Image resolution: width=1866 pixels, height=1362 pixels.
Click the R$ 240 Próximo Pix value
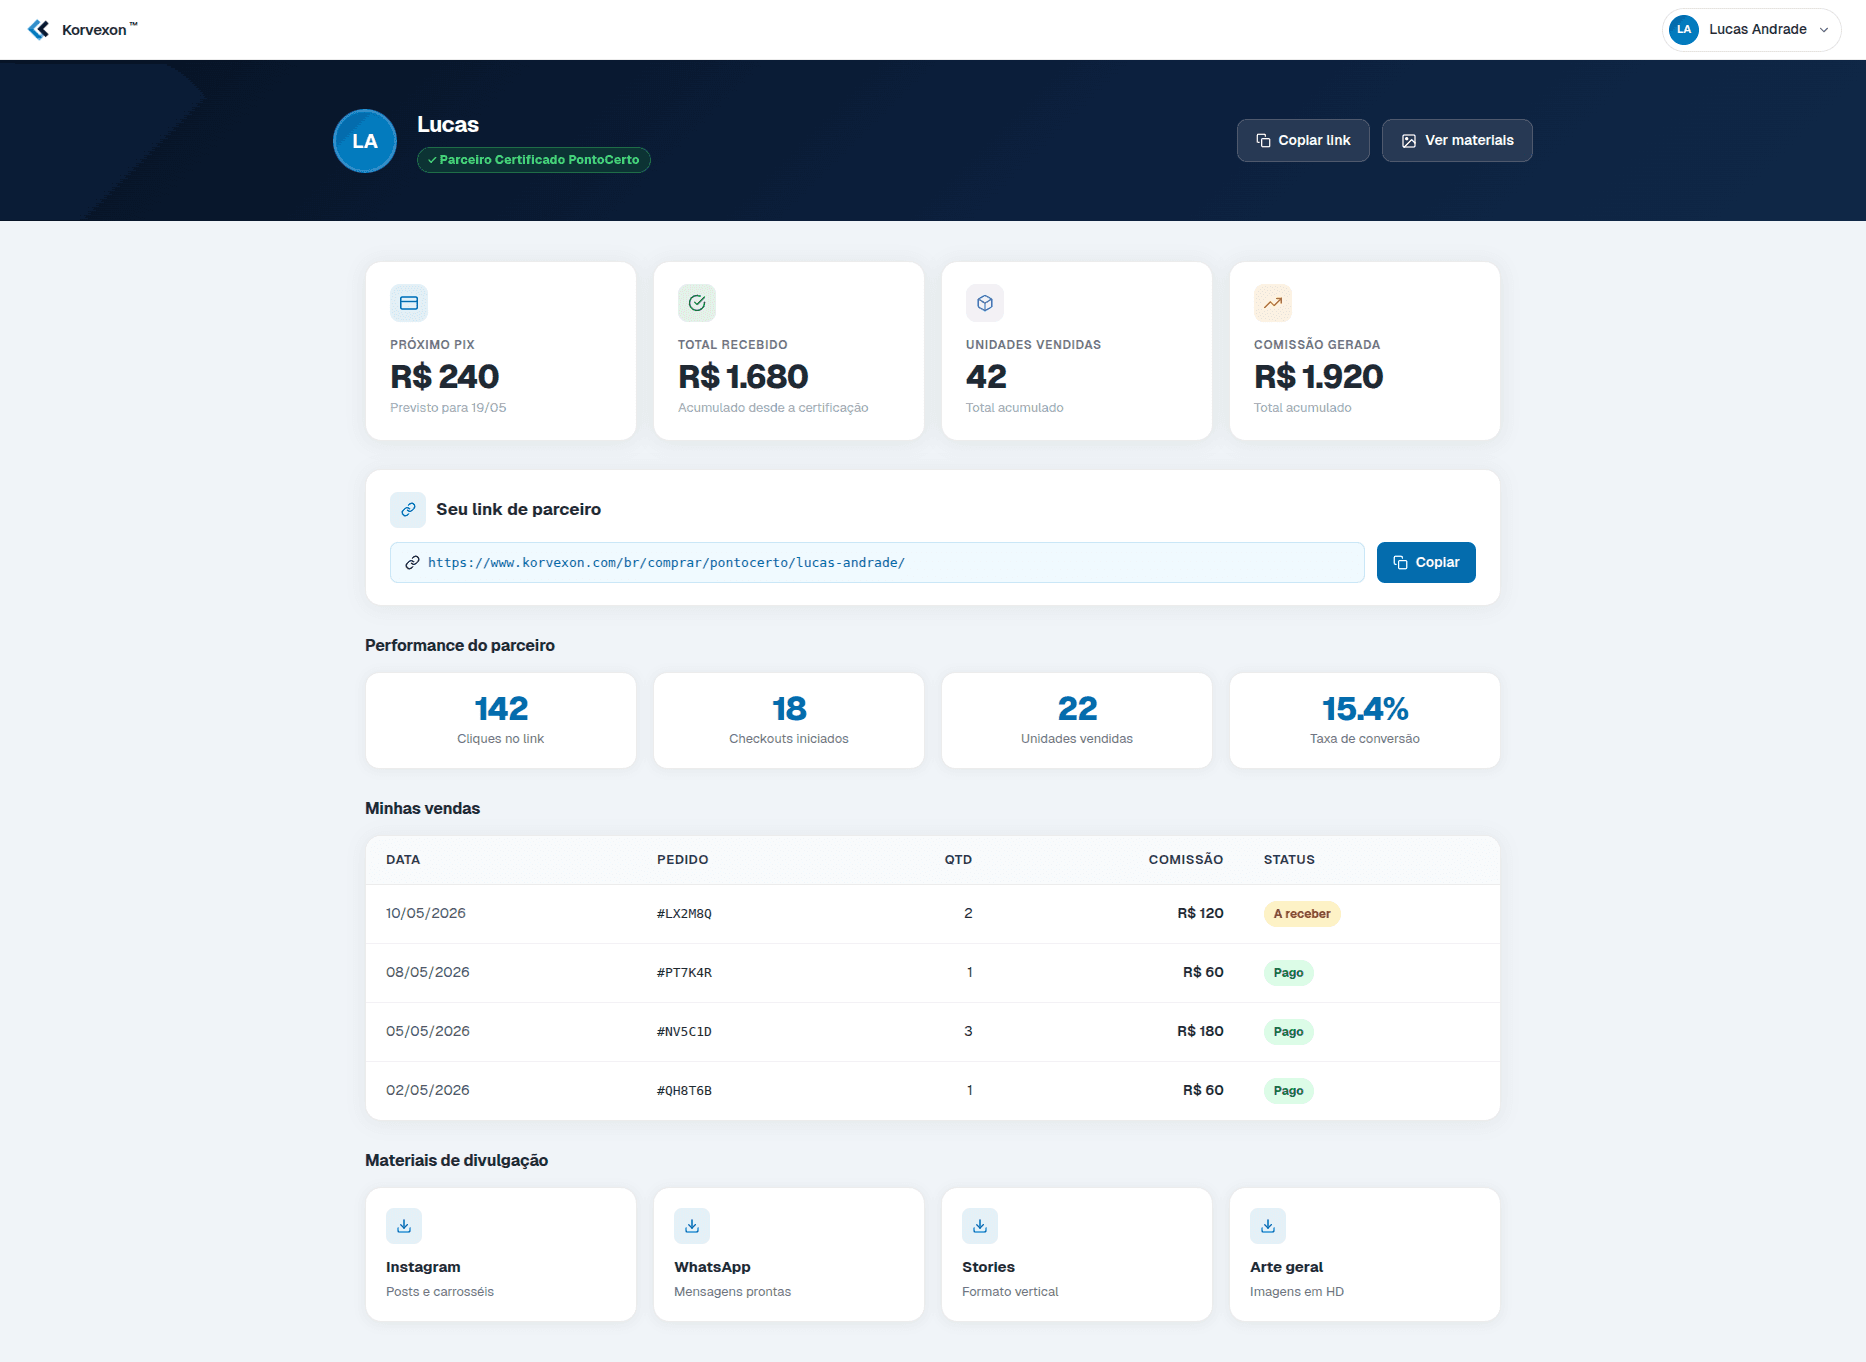(x=444, y=377)
